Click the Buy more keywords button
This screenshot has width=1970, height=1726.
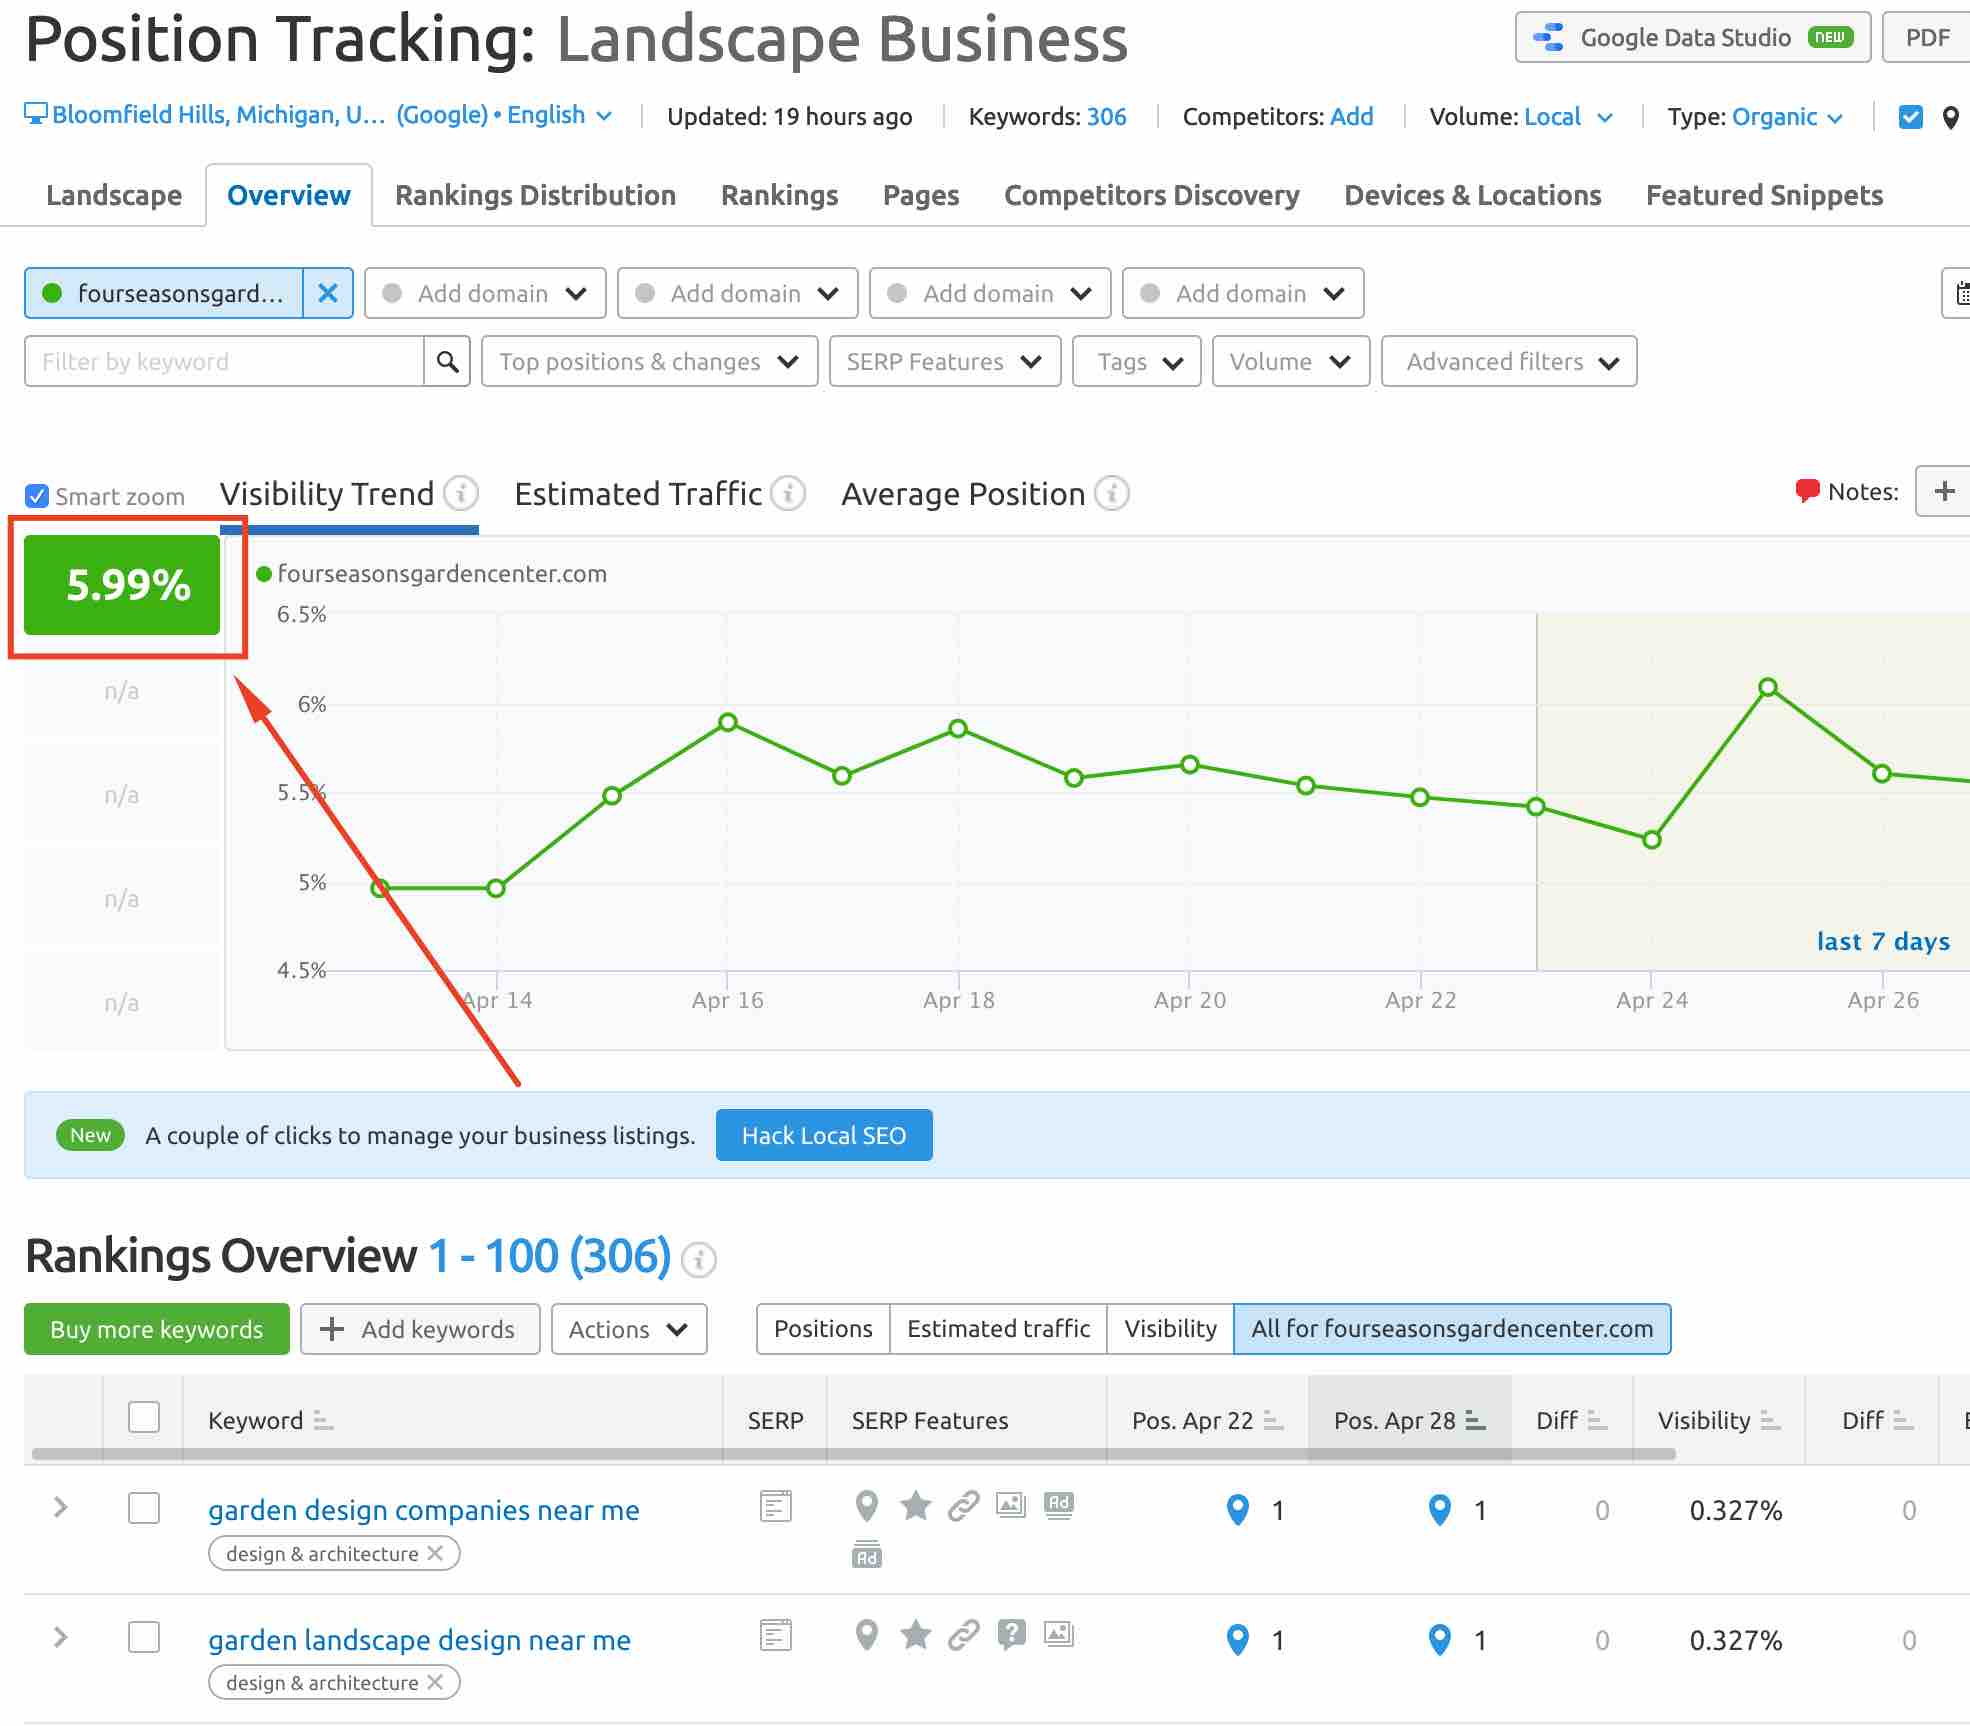coord(157,1329)
